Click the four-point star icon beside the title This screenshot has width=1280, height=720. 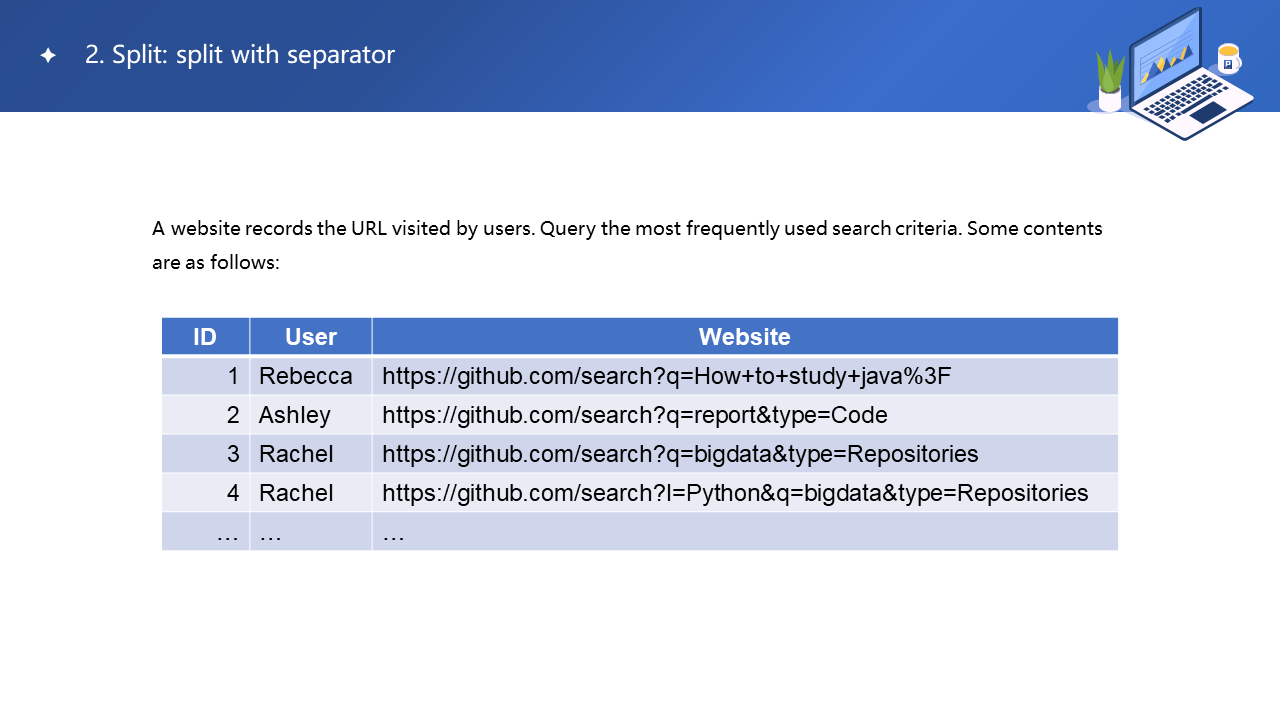(x=48, y=56)
